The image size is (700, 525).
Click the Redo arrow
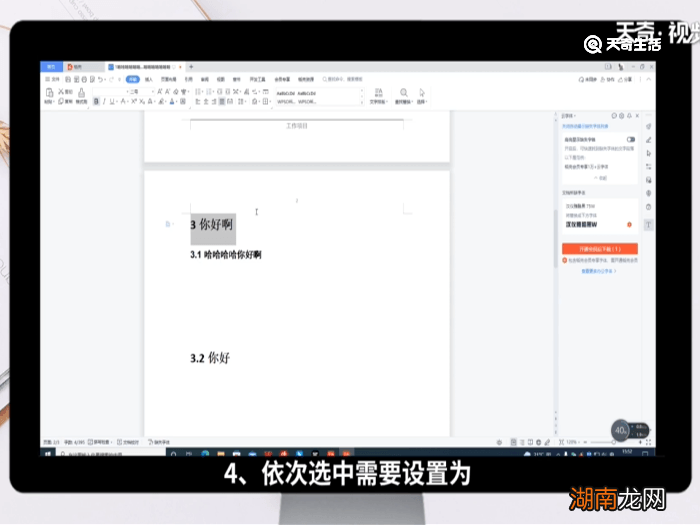pos(112,79)
